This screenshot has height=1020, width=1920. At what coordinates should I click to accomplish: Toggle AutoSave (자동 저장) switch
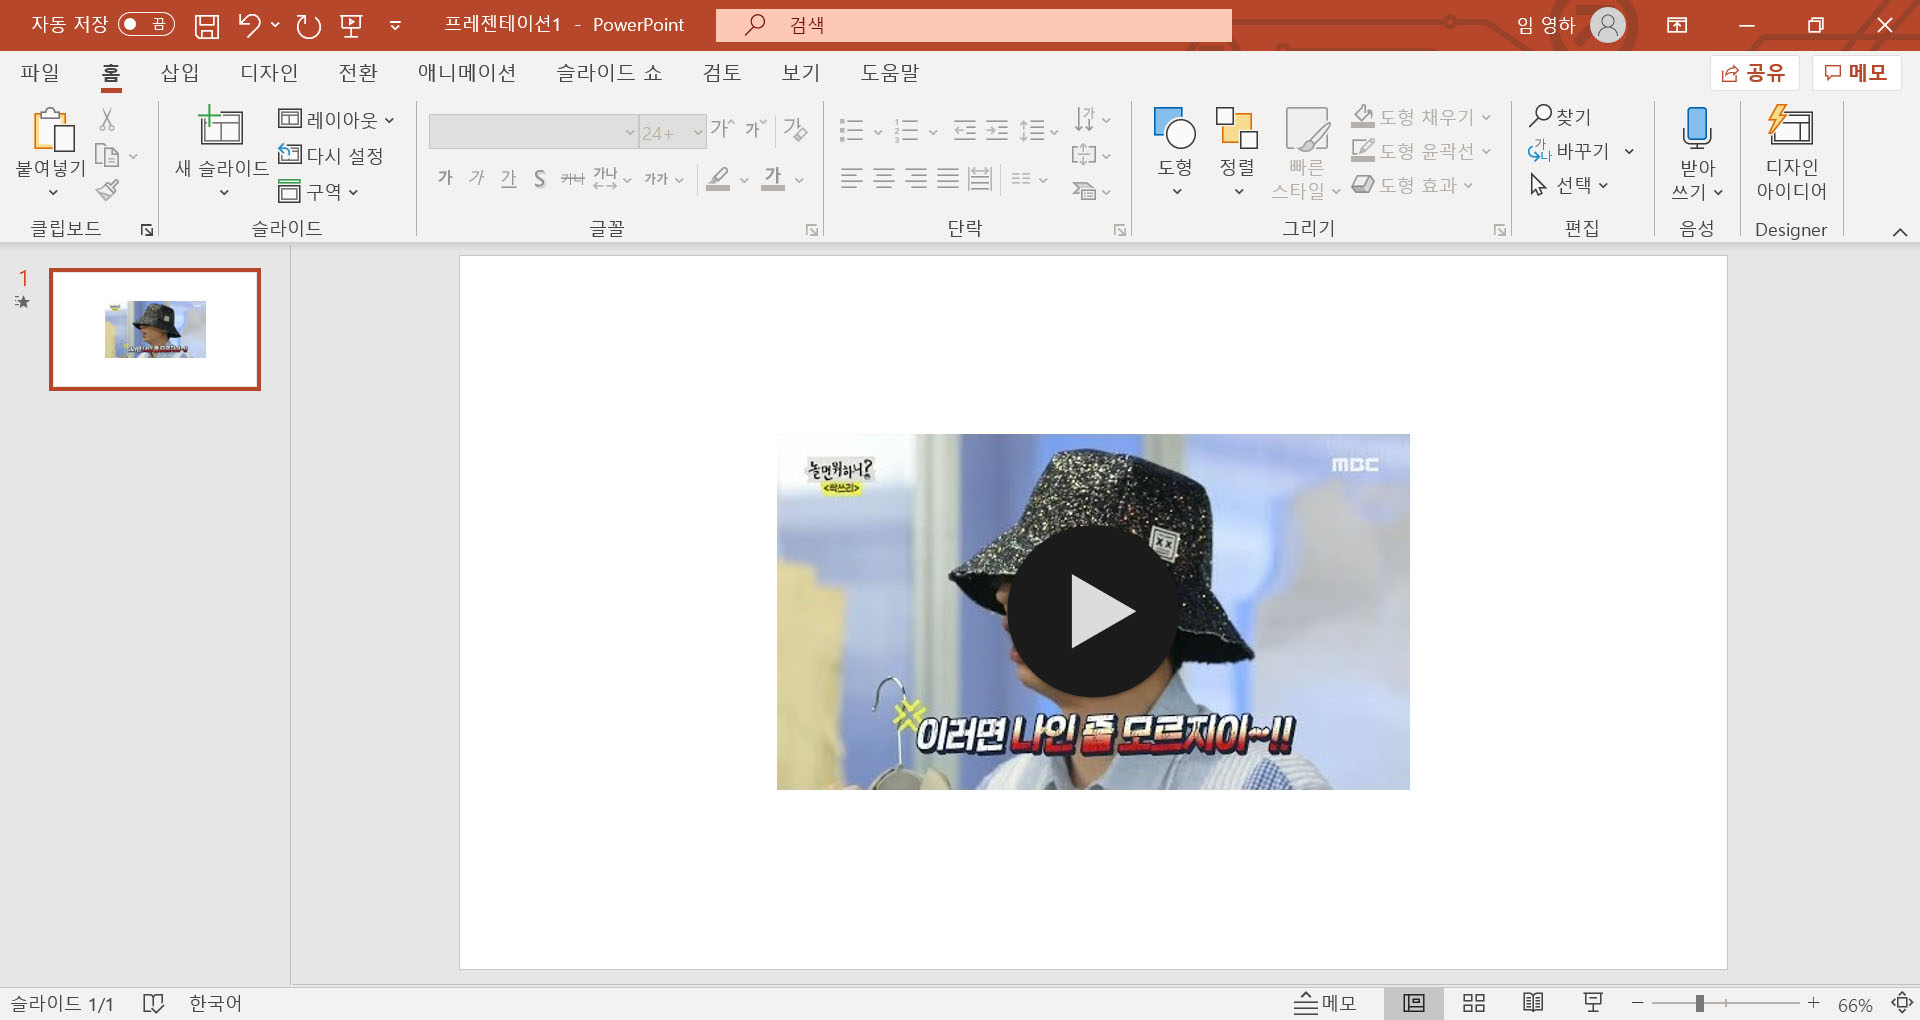(x=146, y=24)
